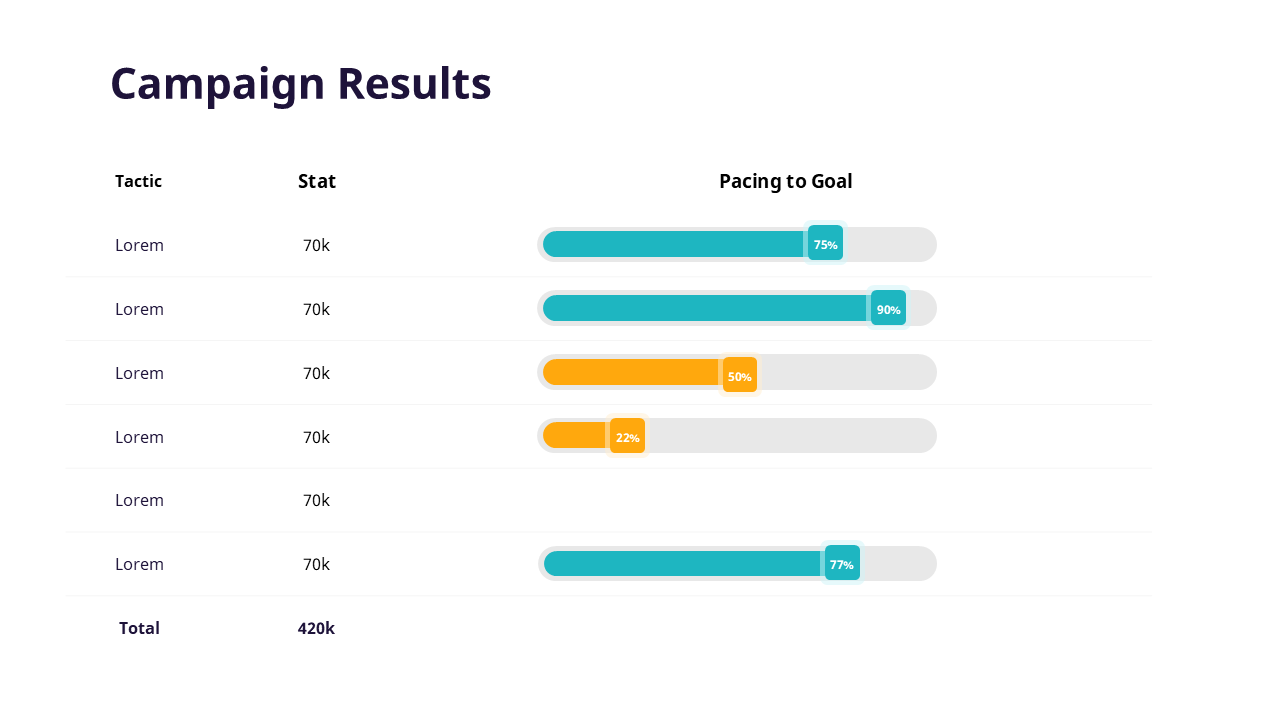The image size is (1280, 720).
Task: Select the 420k total value
Action: coord(316,628)
